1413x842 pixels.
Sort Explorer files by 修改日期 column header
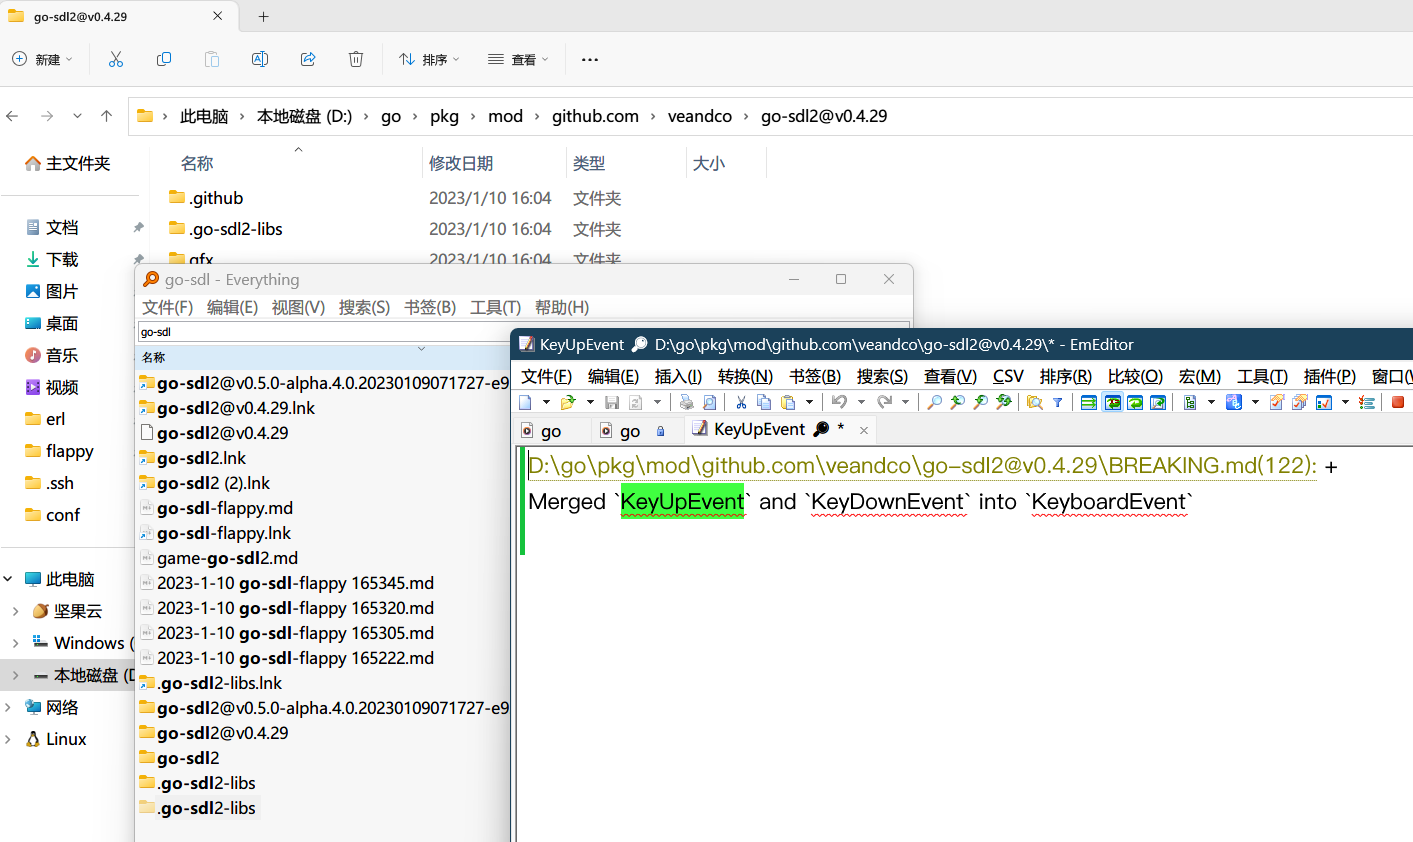(x=493, y=163)
